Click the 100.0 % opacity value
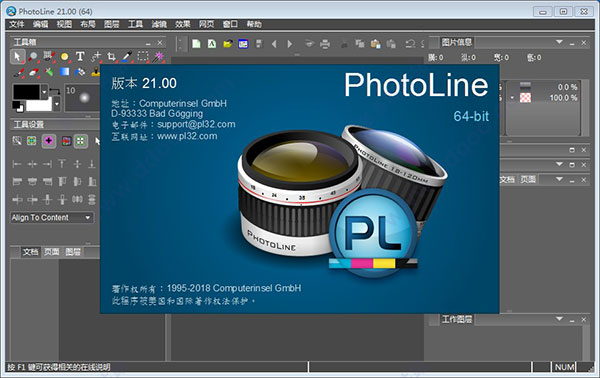Viewport: 600px width, 378px height. (x=563, y=98)
